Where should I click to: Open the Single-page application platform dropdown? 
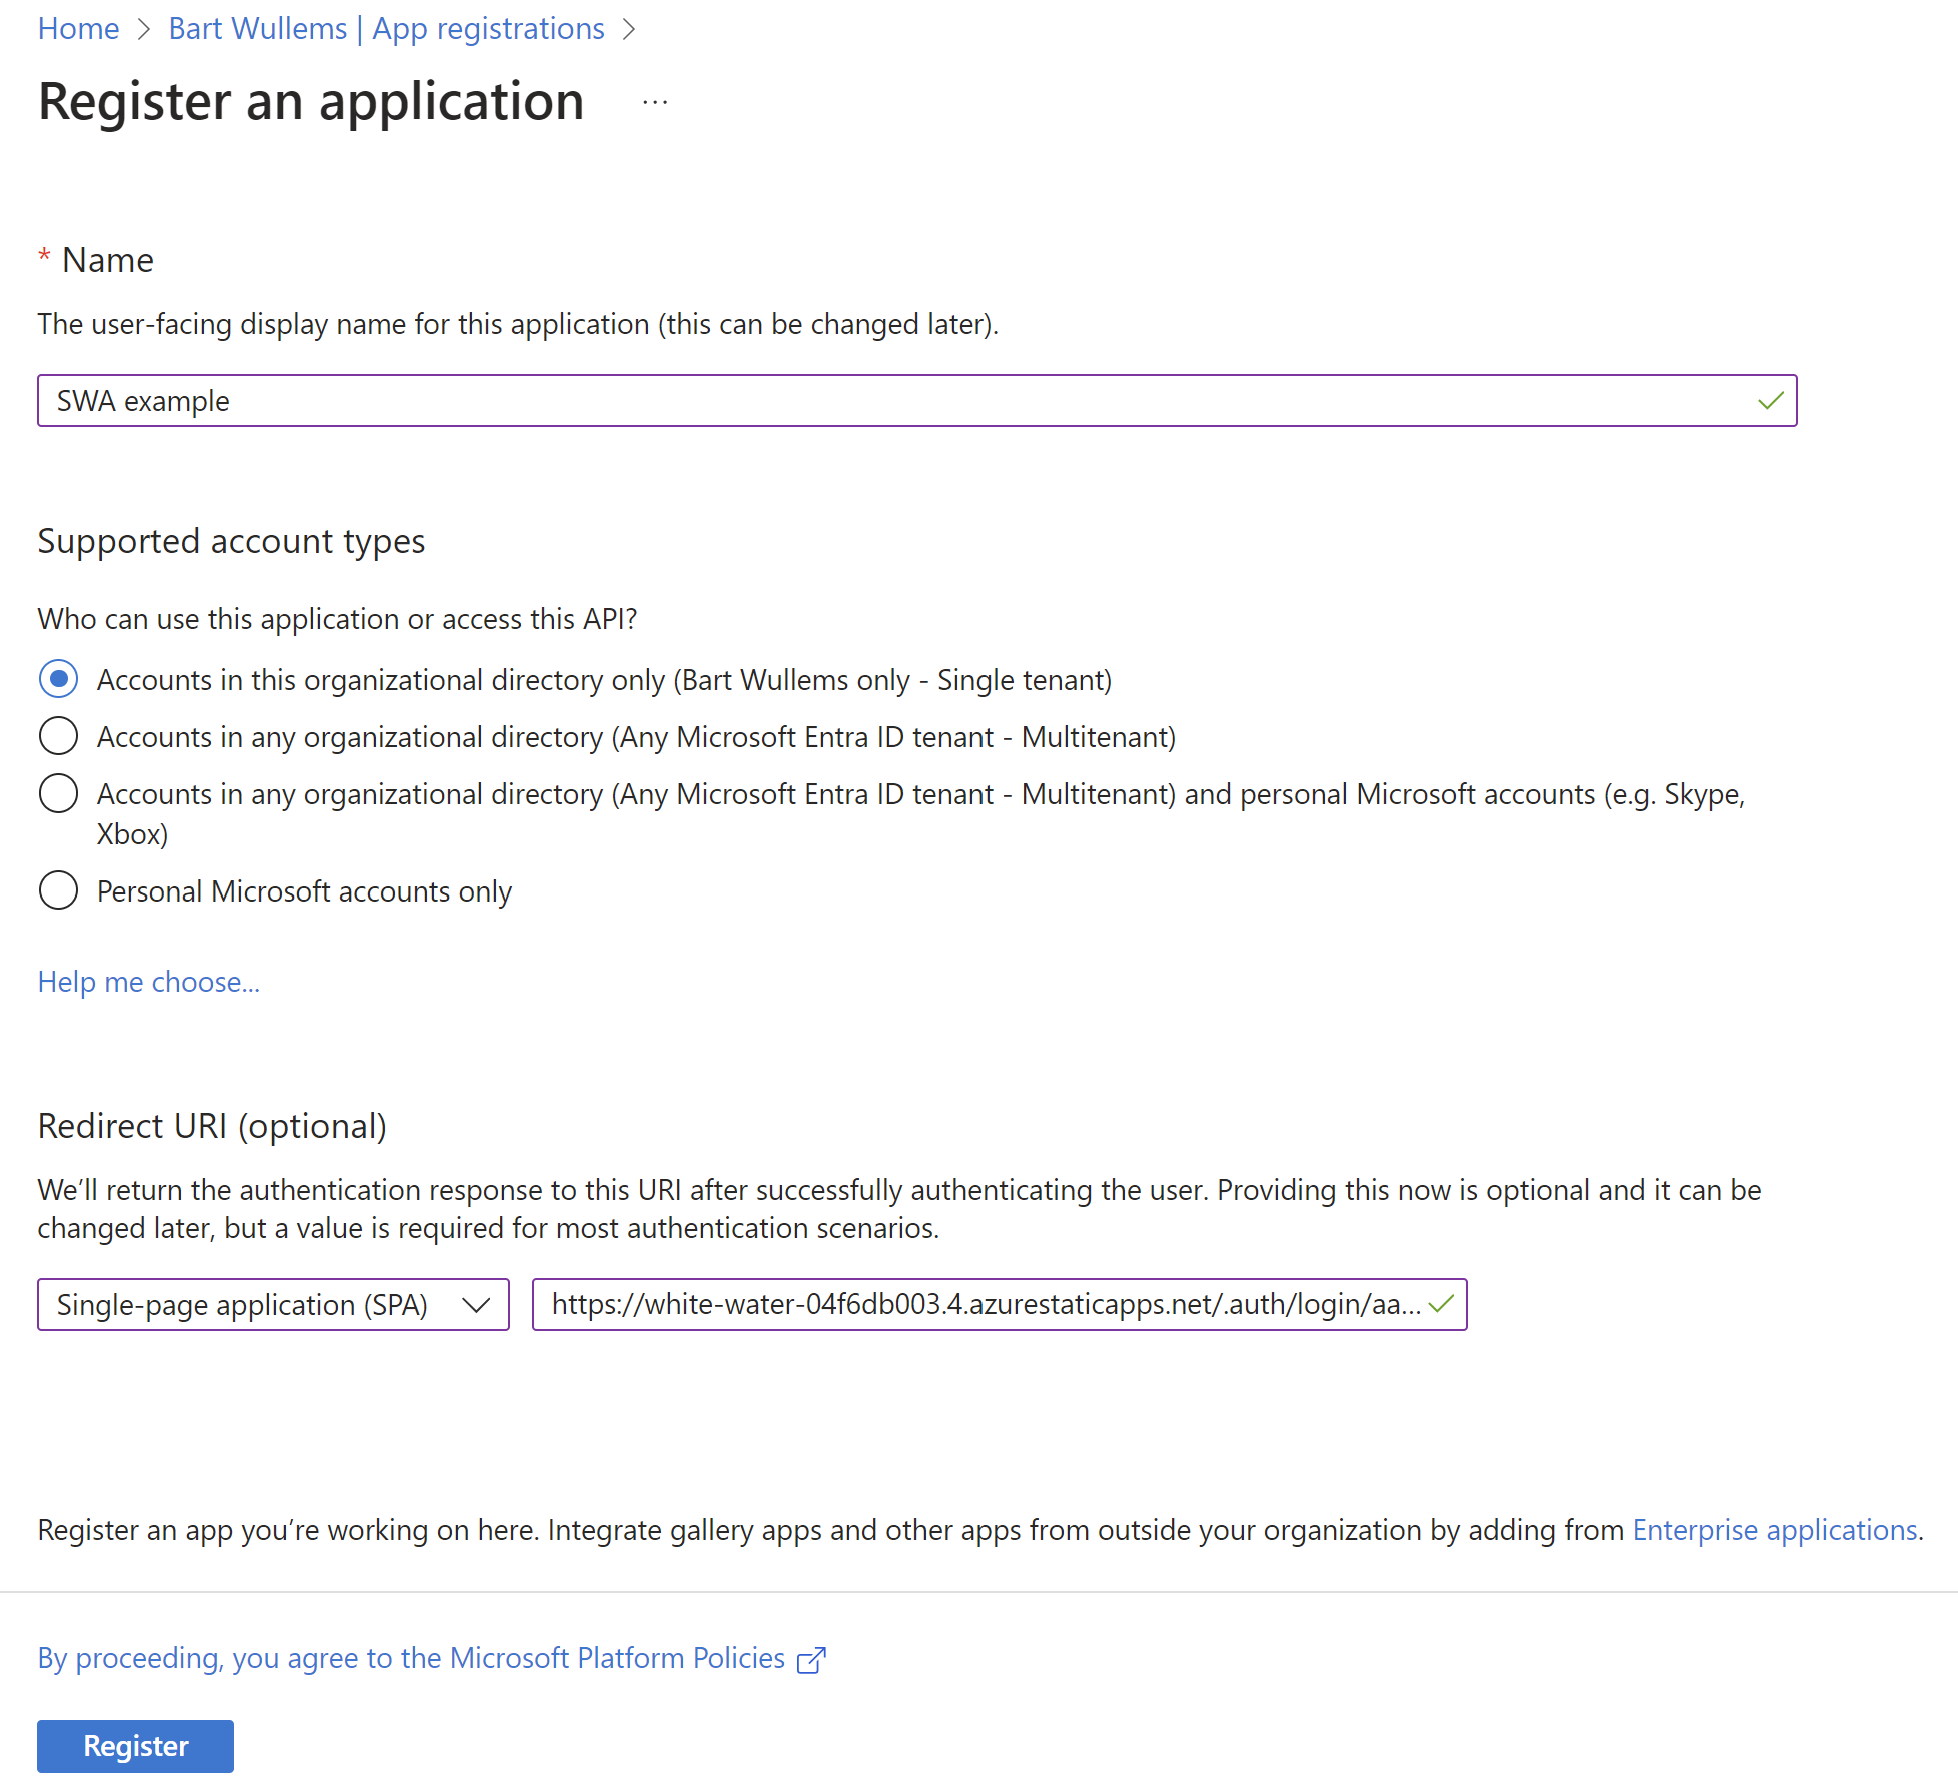click(243, 1304)
